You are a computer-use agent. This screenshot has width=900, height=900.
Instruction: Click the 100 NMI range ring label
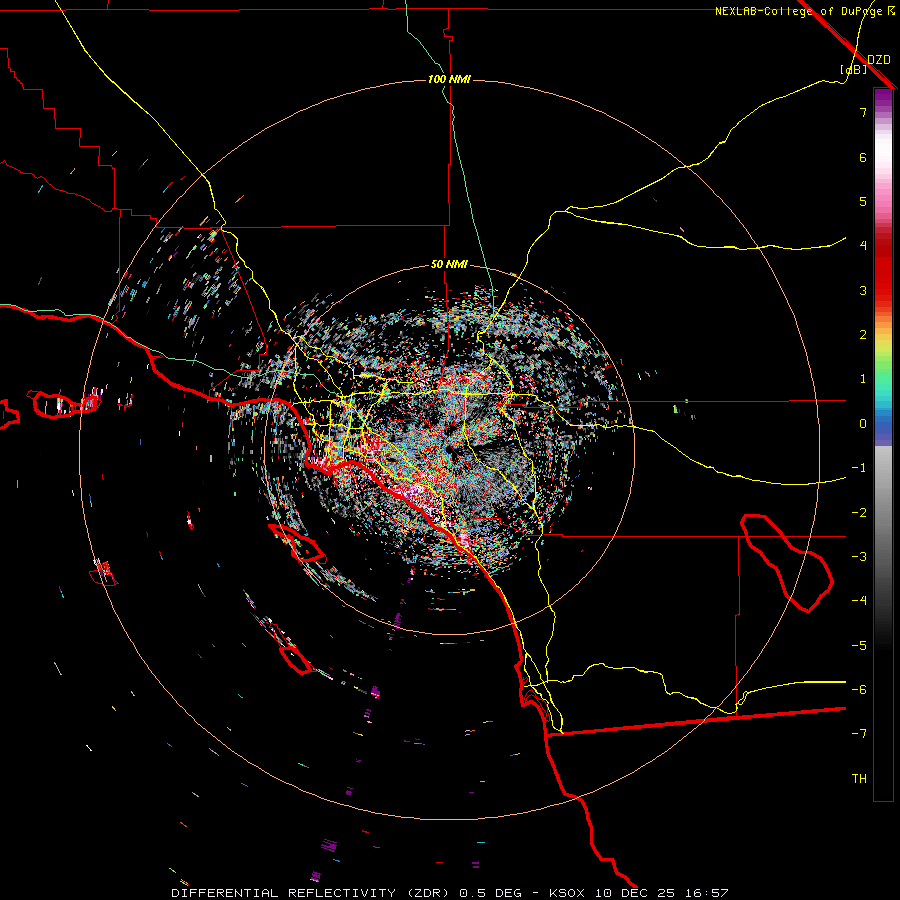click(449, 79)
